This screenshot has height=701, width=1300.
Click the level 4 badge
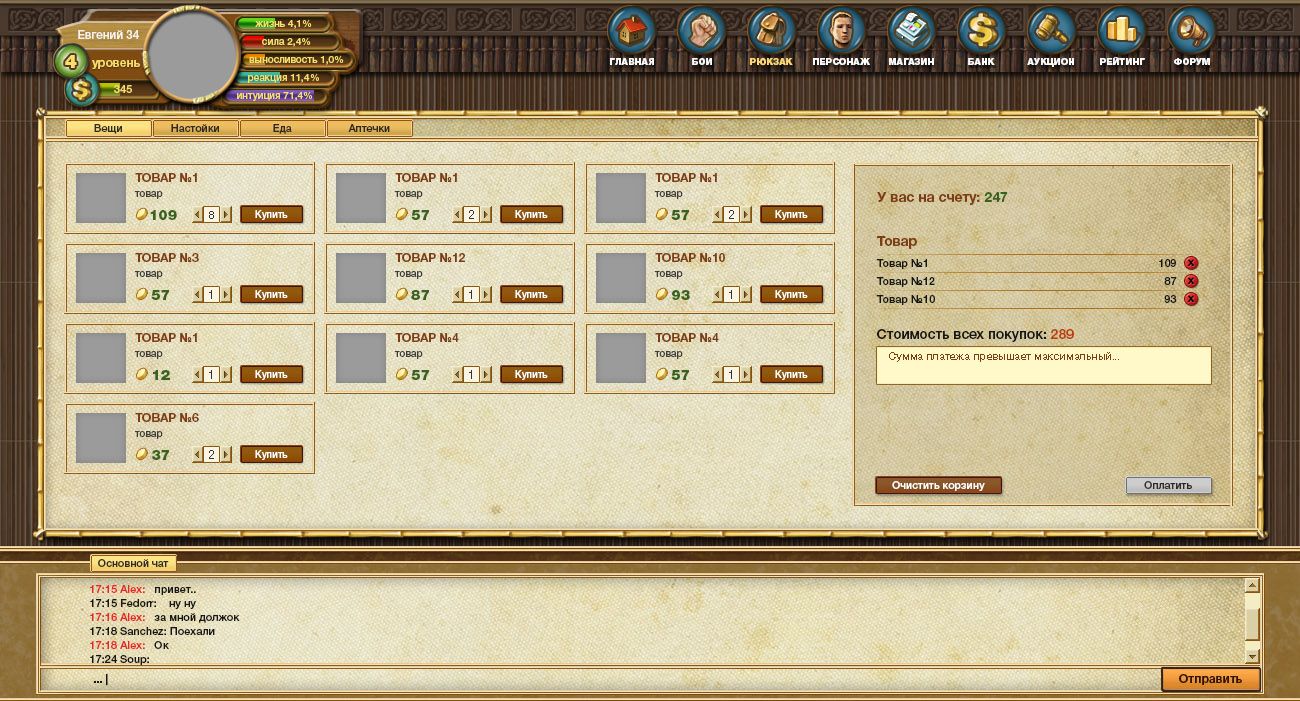70,60
